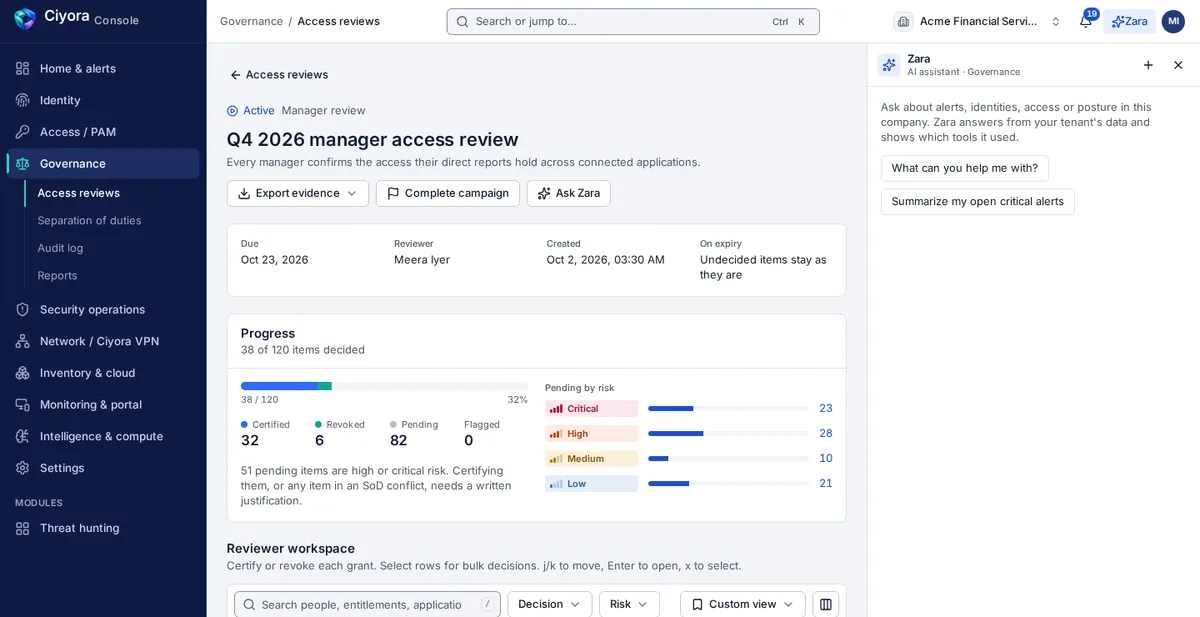Image resolution: width=1200 pixels, height=617 pixels.
Task: Click the Zara sparkle icon in panel header
Action: (x=889, y=65)
